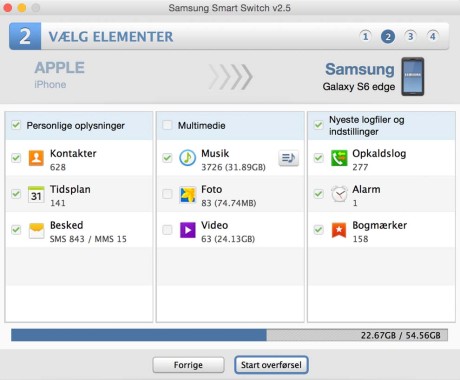
Task: Uncheck the Alarm checkbox
Action: (x=318, y=194)
